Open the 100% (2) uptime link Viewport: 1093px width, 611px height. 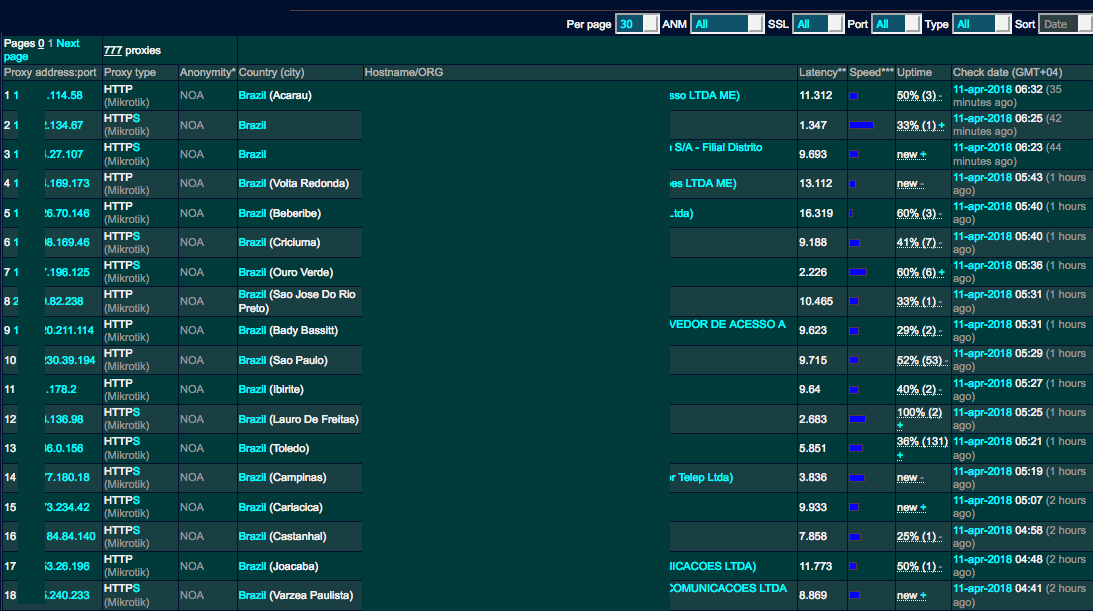919,413
